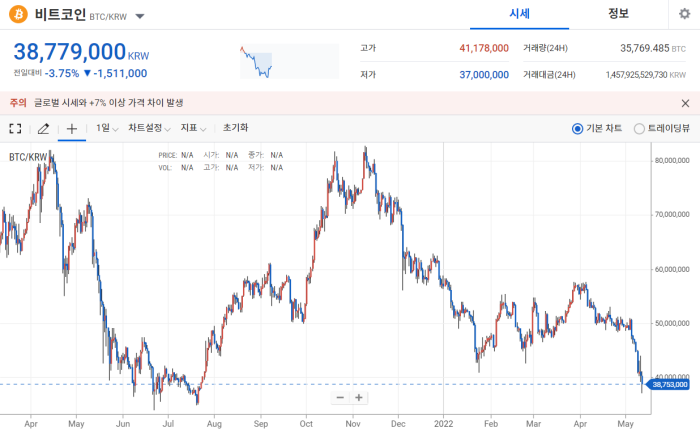Open the BTC/KRW market selector arrow

click(140, 17)
